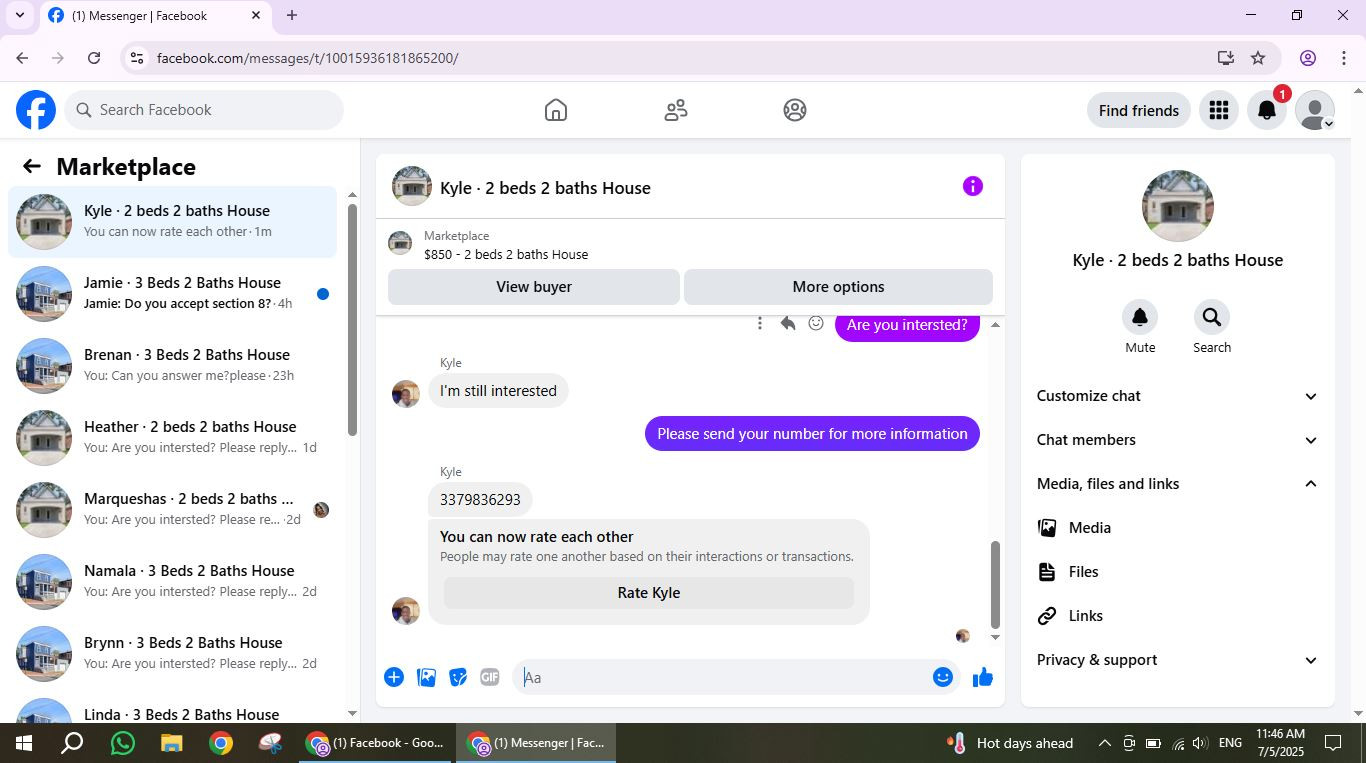The image size is (1366, 763).
Task: Open Brynn 3 Beds 2 Baths conversation
Action: pos(172,653)
